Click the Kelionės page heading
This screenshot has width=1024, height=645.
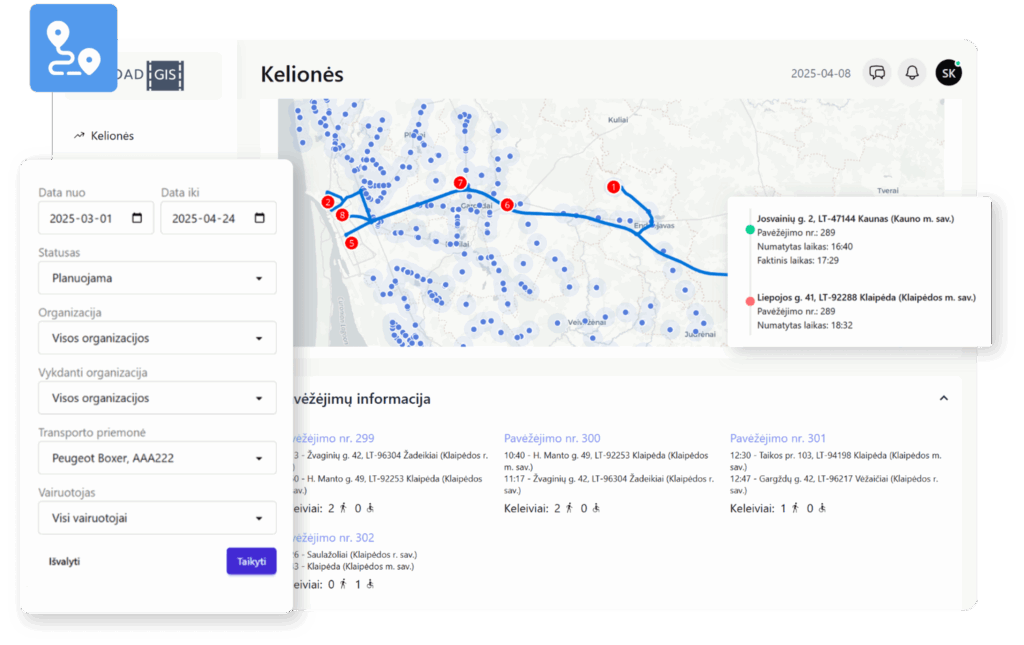coord(302,74)
